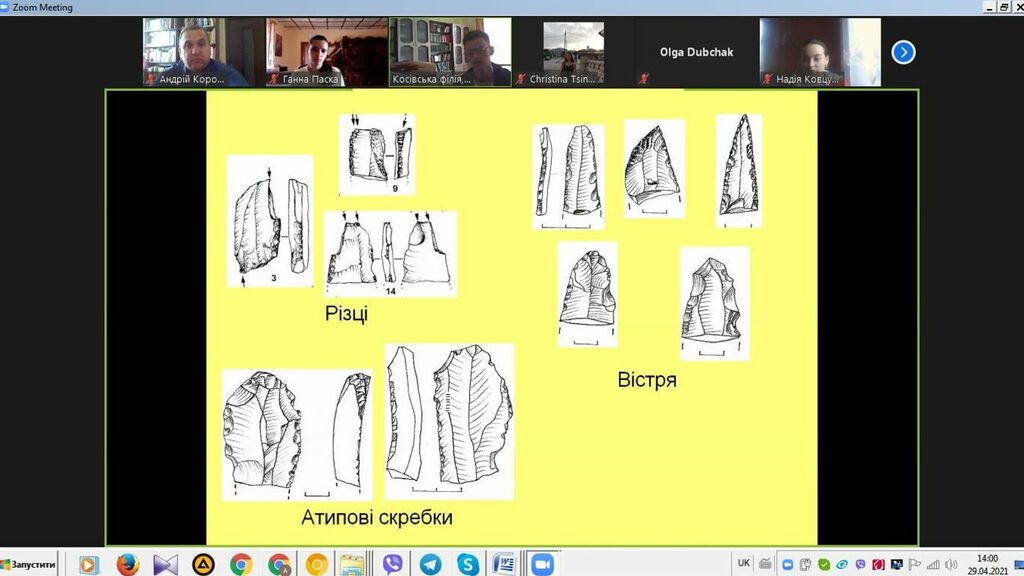This screenshot has width=1024, height=576.
Task: Click Olga Dubchak participant tile
Action: click(x=696, y=52)
